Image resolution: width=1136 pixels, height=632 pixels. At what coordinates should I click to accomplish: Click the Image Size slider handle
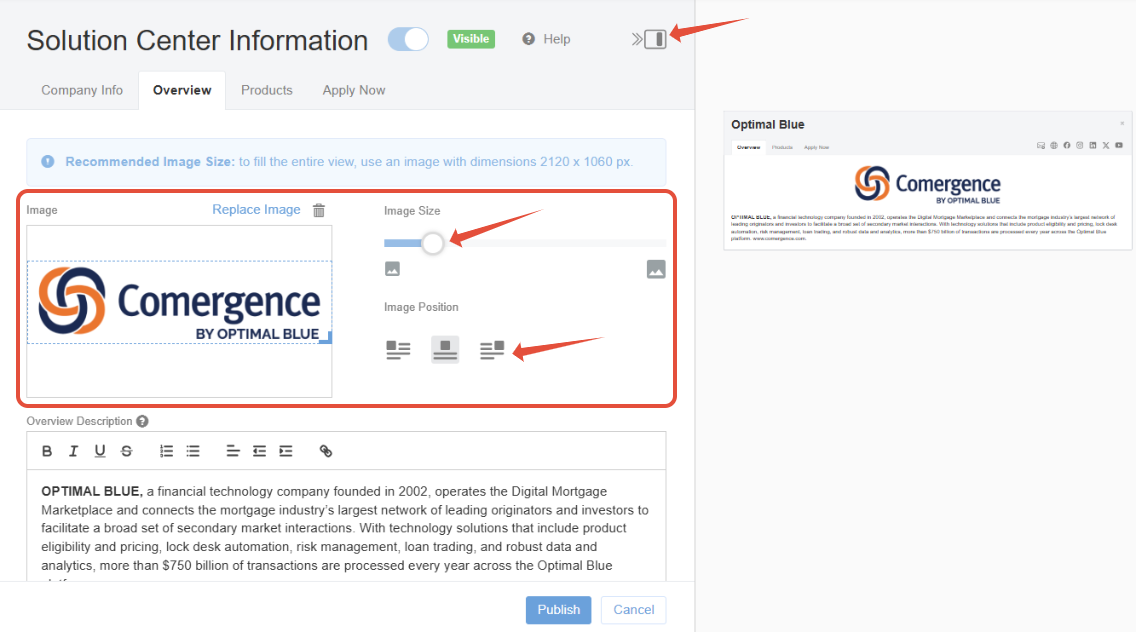433,243
